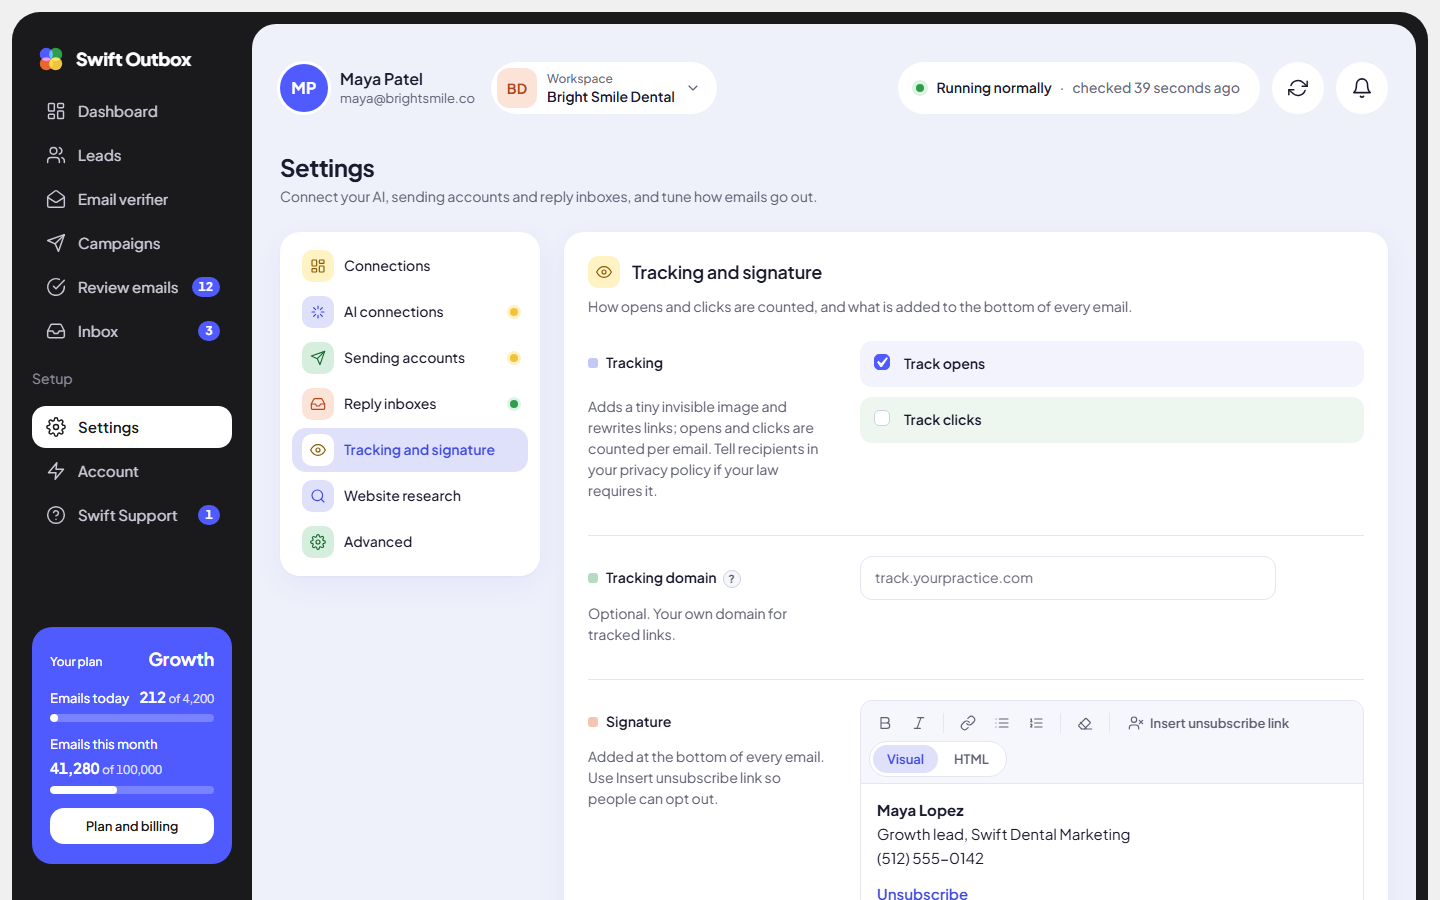The image size is (1440, 900).
Task: Click the Emails today progress bar
Action: click(x=132, y=718)
